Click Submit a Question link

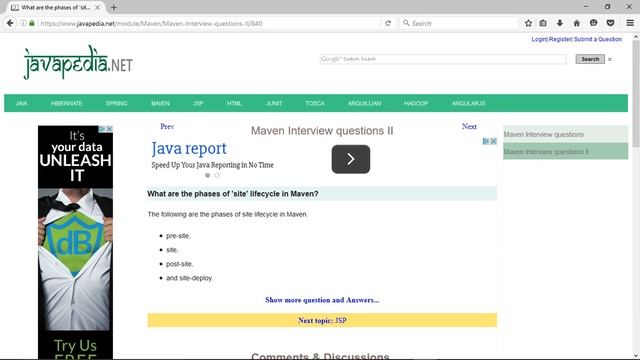click(x=598, y=39)
